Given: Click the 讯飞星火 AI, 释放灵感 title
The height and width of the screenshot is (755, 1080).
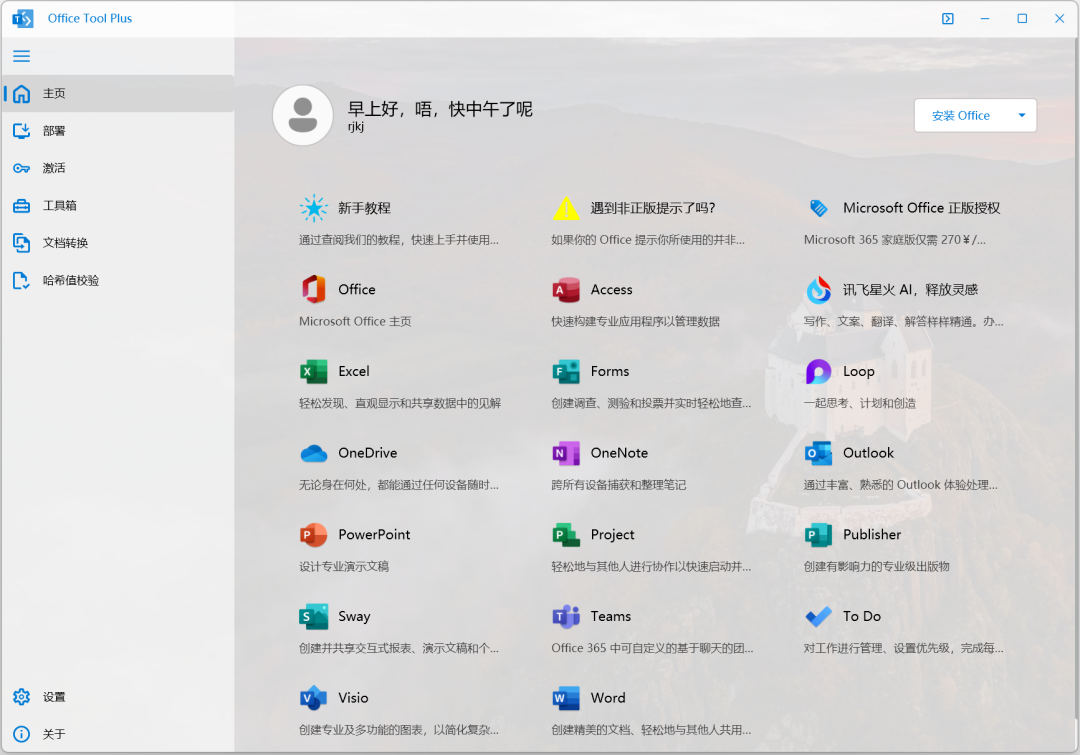Looking at the screenshot, I should (x=911, y=289).
